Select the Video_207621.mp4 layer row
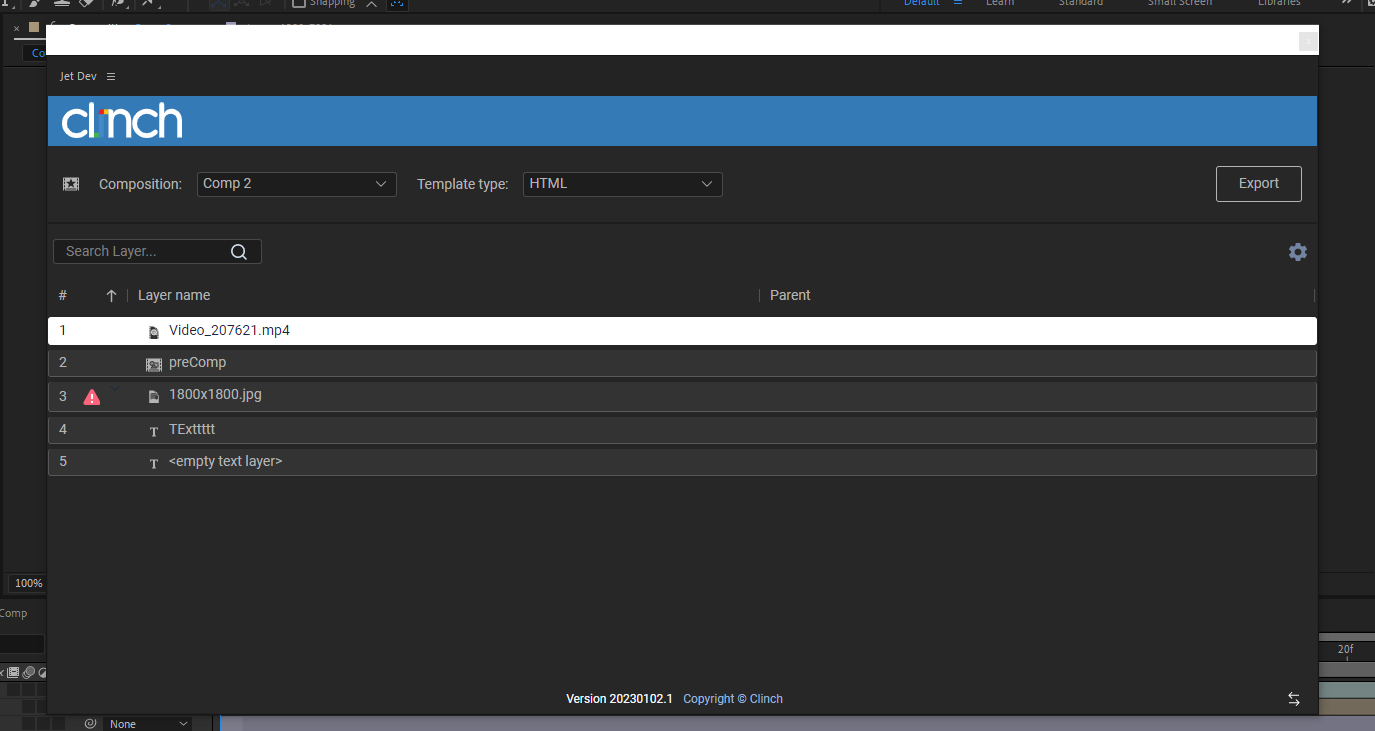 click(x=682, y=331)
